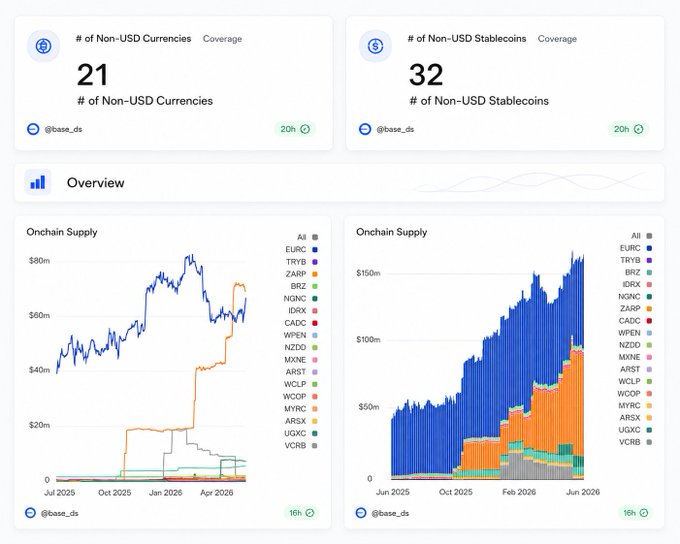Toggle All series in stacked bar chart legend
Screen dimensions: 680x544
641,236
